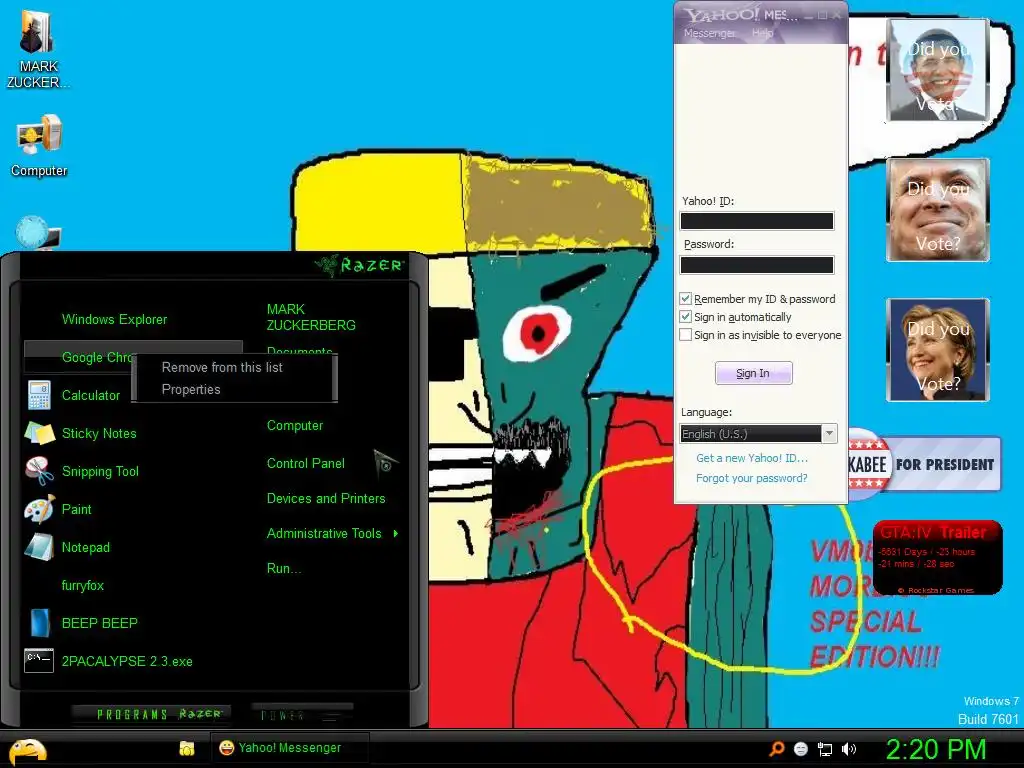The width and height of the screenshot is (1024, 768).
Task: Click the 2PACALYPSE 2.3.exe console icon
Action: tap(39, 660)
